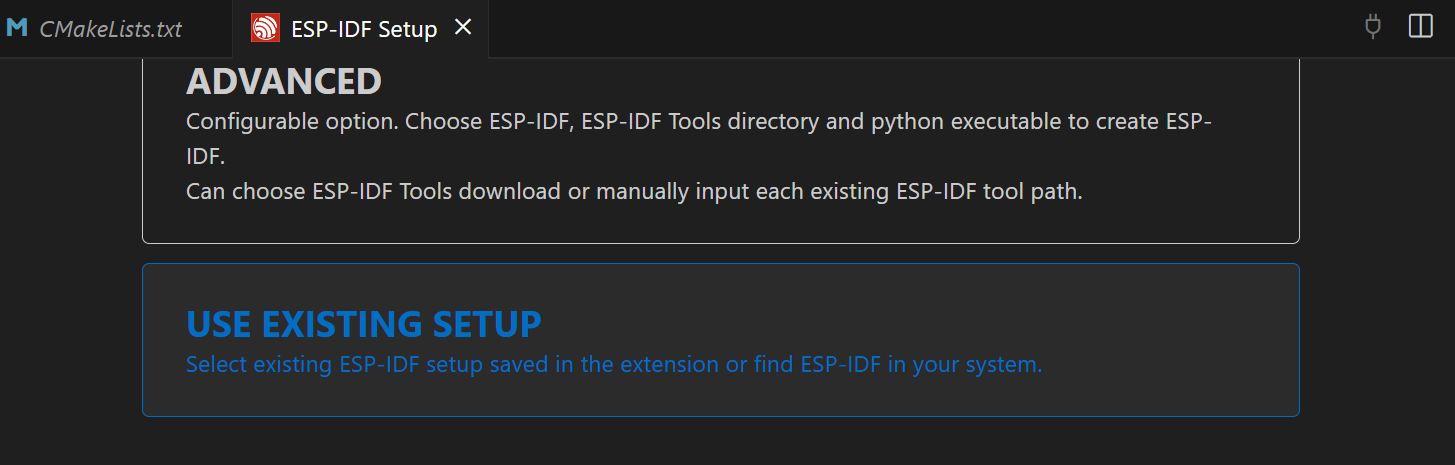
Task: Click the wrapped 'IDF.' text line
Action: (205, 157)
